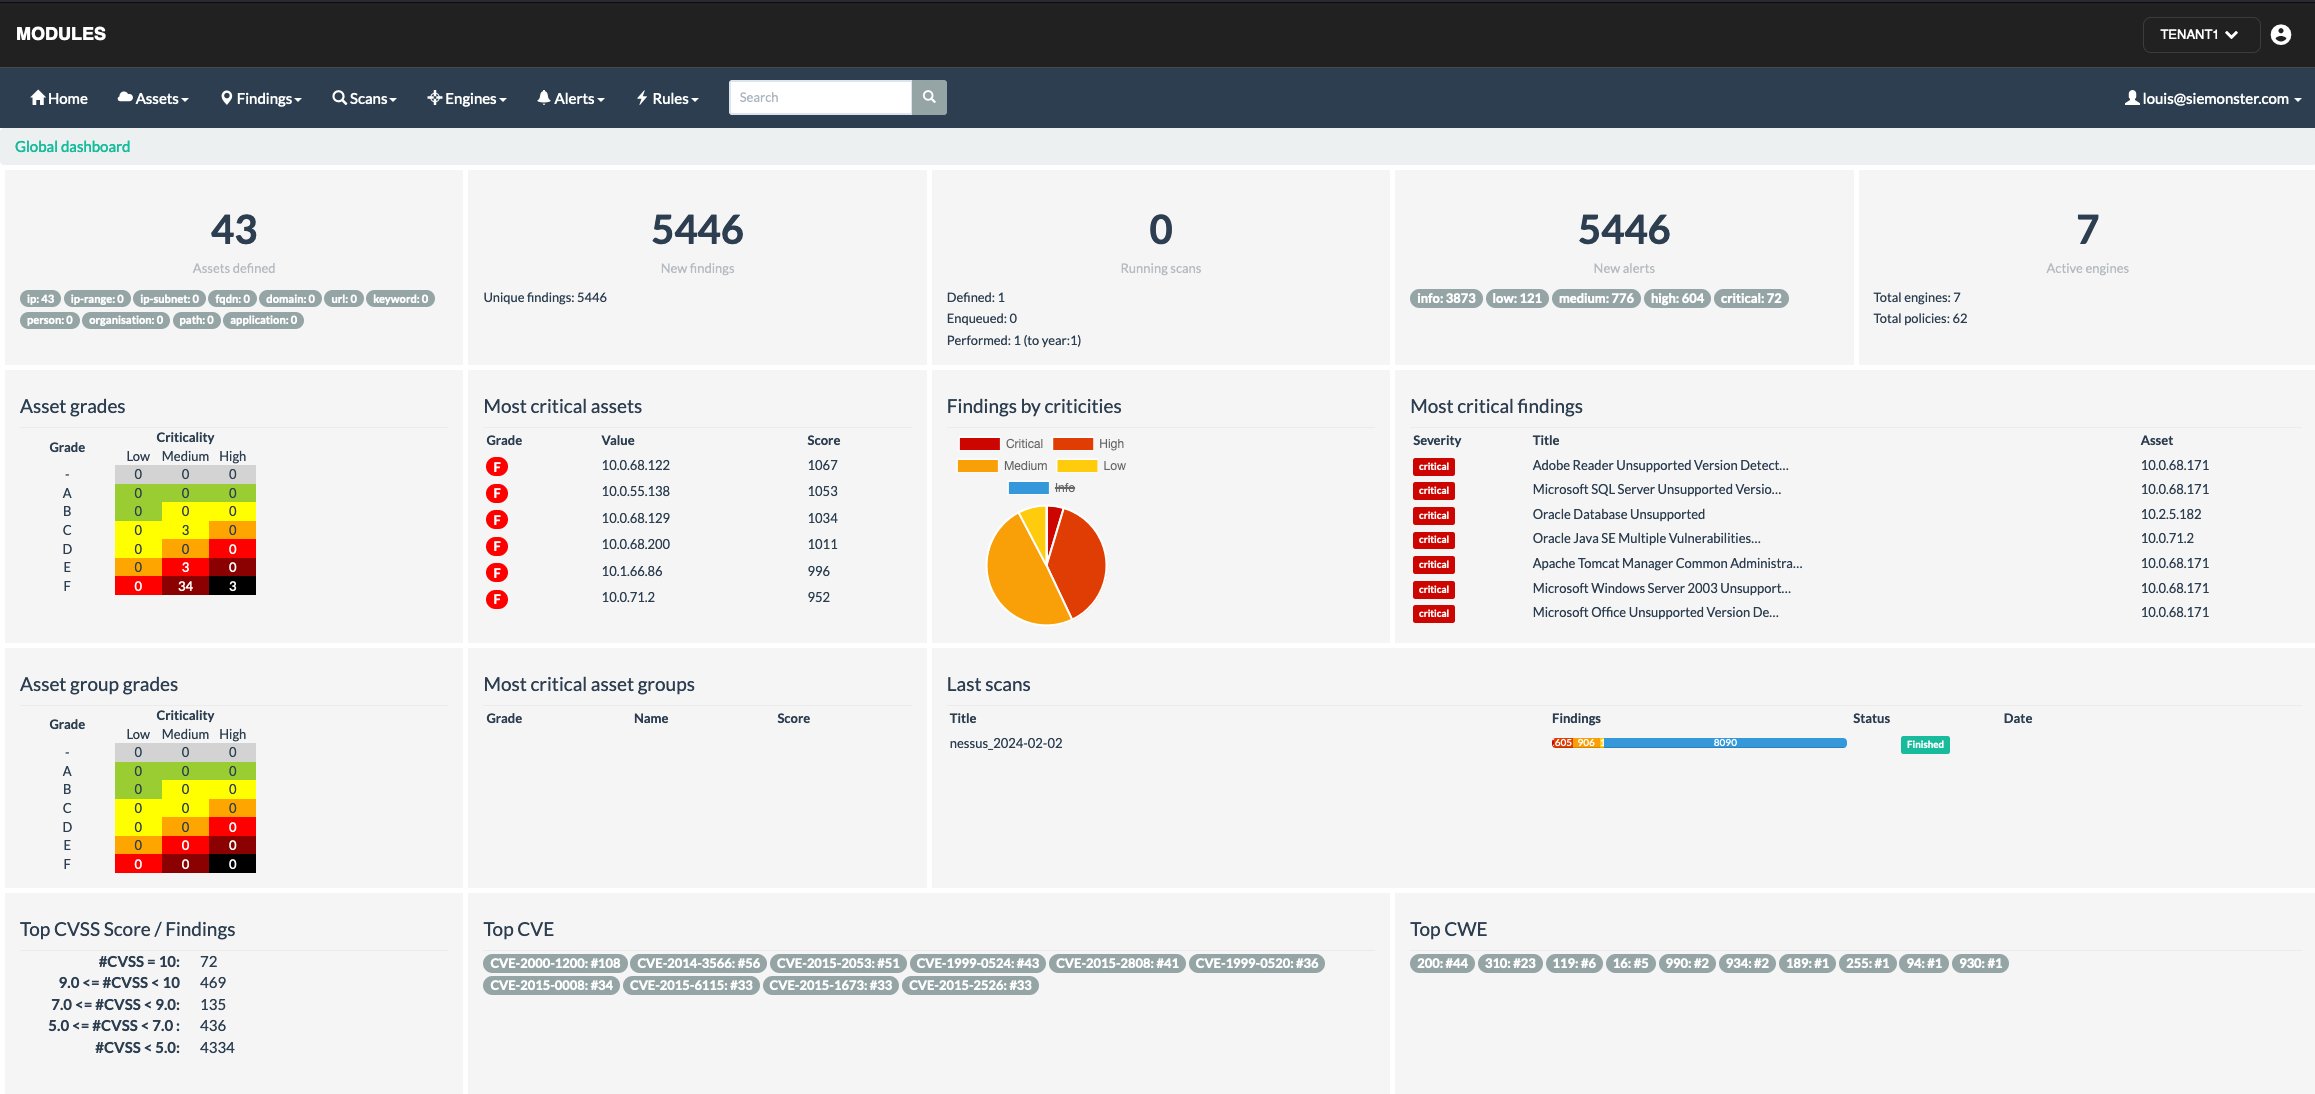Open the Alerts menu
The width and height of the screenshot is (2315, 1094).
click(571, 98)
